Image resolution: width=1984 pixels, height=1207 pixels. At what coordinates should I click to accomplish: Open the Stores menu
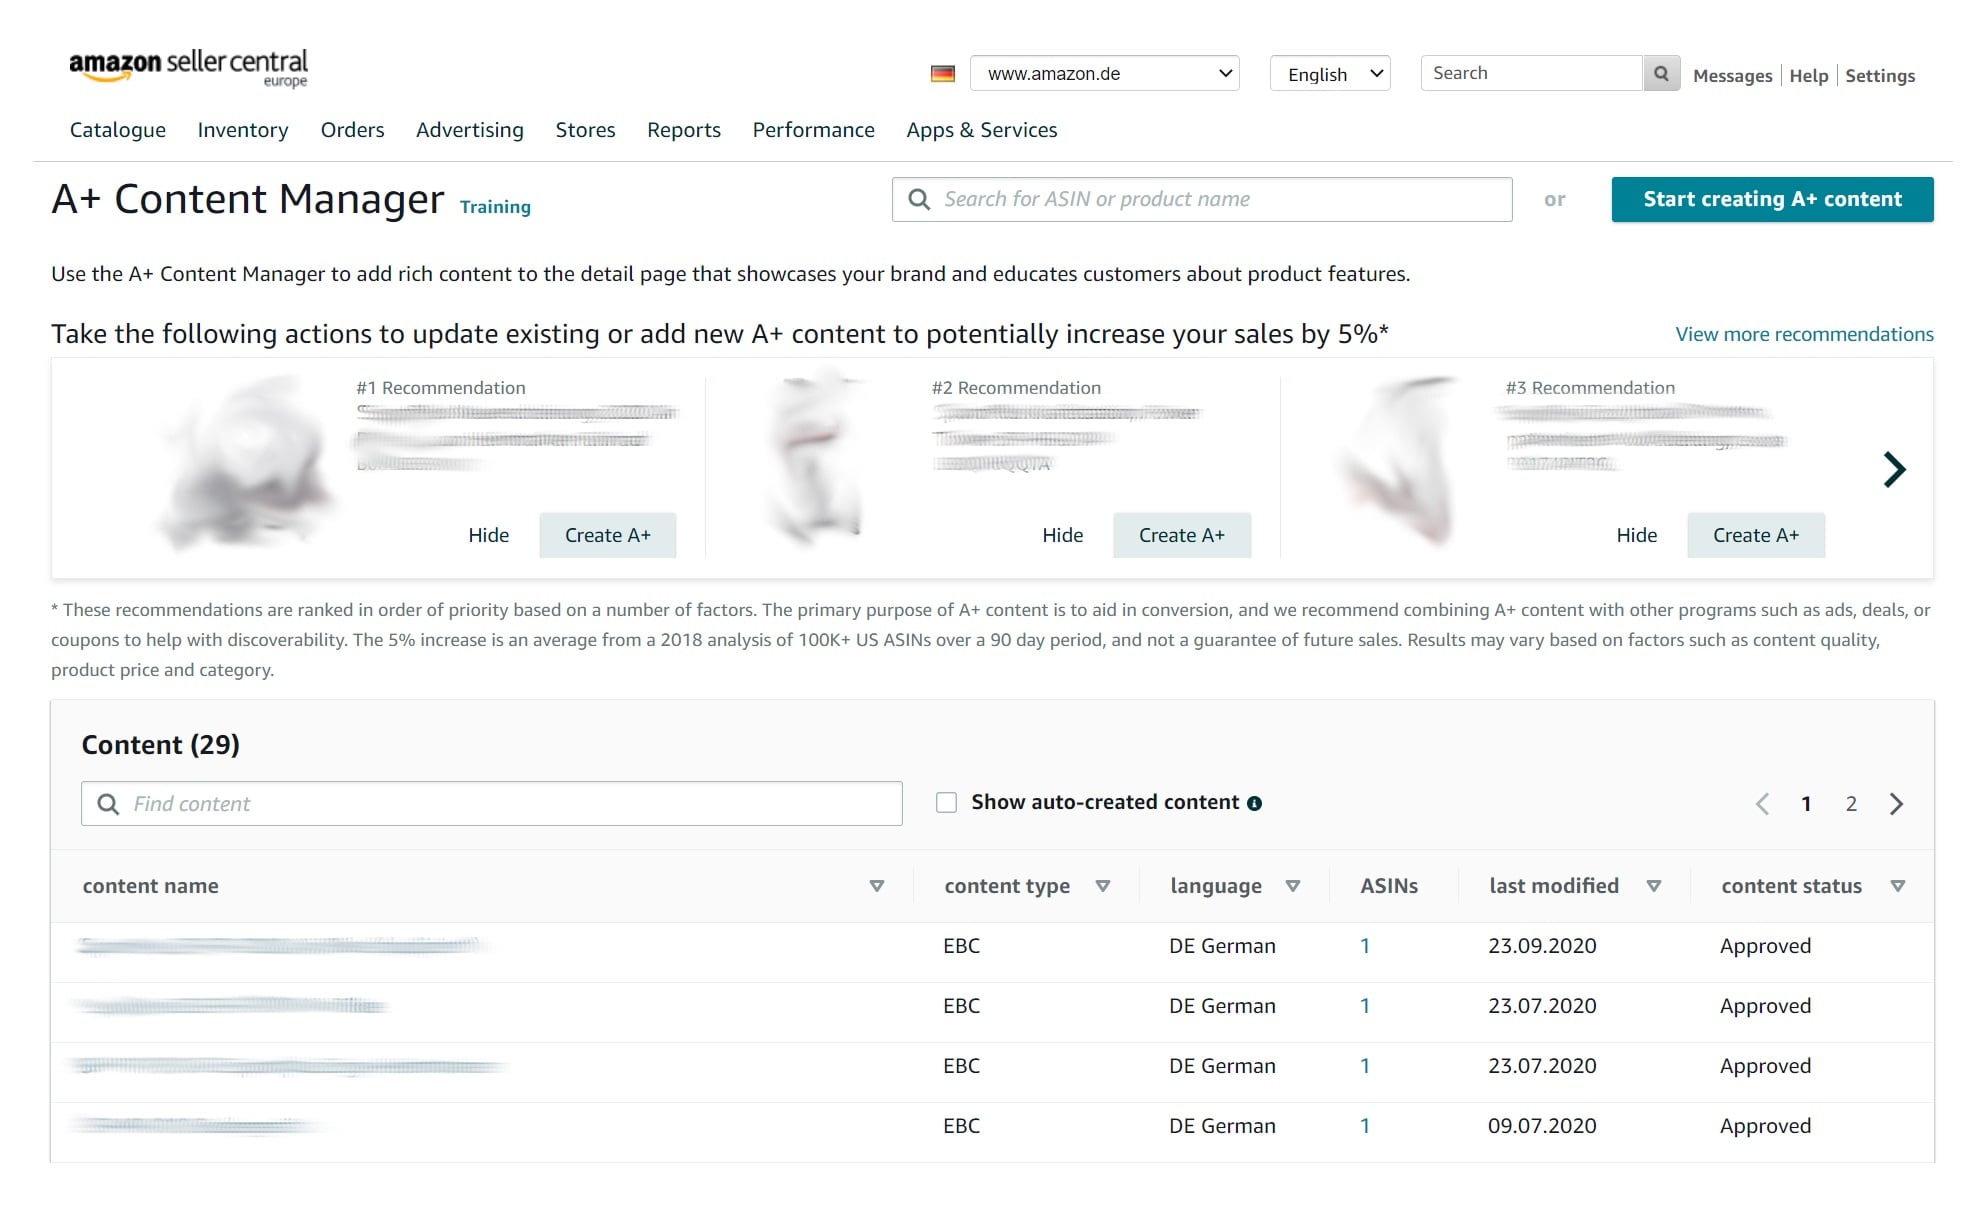585,130
